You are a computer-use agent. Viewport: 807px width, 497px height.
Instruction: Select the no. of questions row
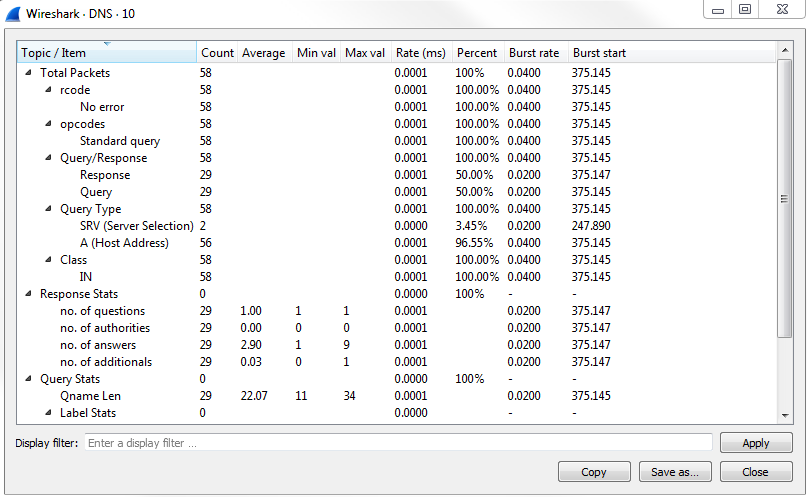point(396,310)
